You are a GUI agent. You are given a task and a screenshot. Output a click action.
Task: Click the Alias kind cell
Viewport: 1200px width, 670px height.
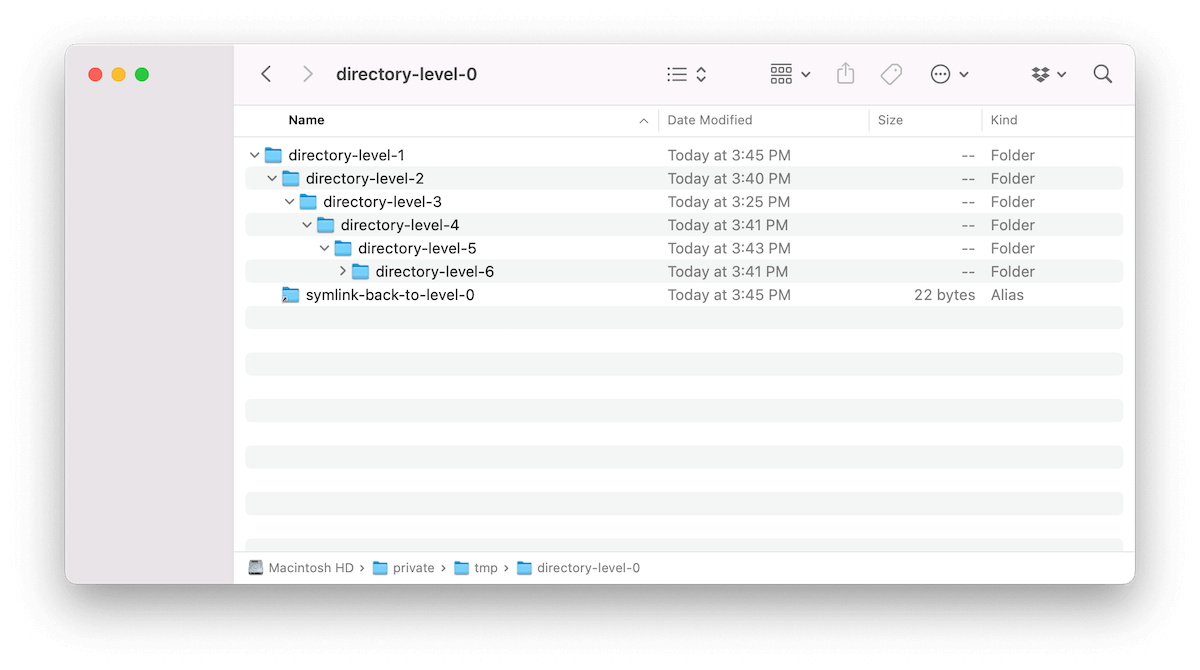(1007, 295)
